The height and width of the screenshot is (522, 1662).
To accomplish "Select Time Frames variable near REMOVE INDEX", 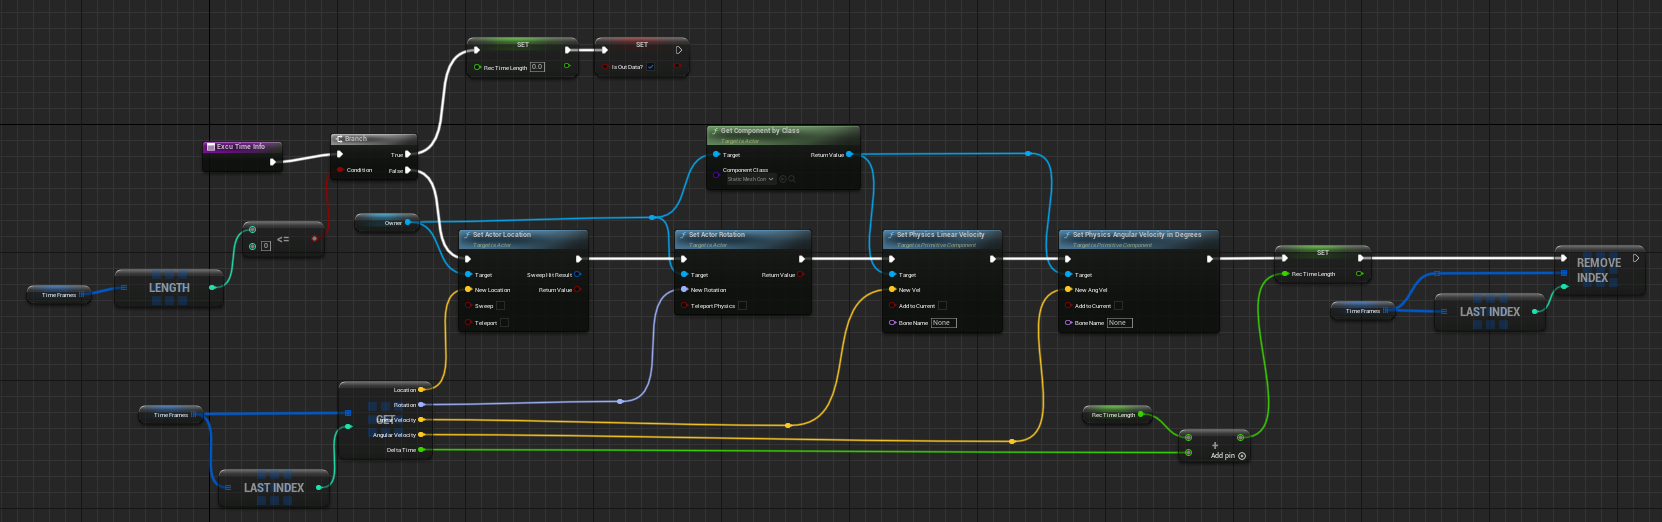I will tap(1363, 311).
